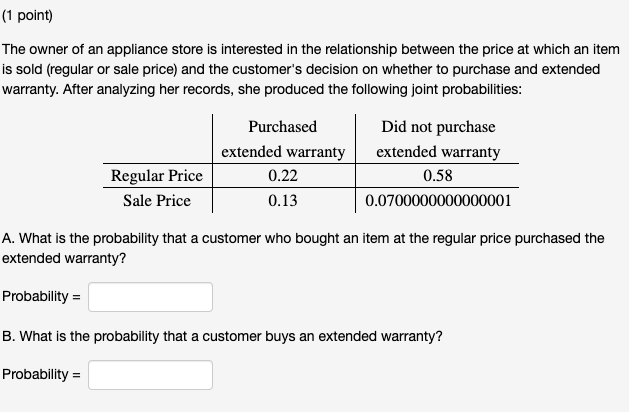Click the question B prompt text
This screenshot has width=629, height=412.
point(222,336)
